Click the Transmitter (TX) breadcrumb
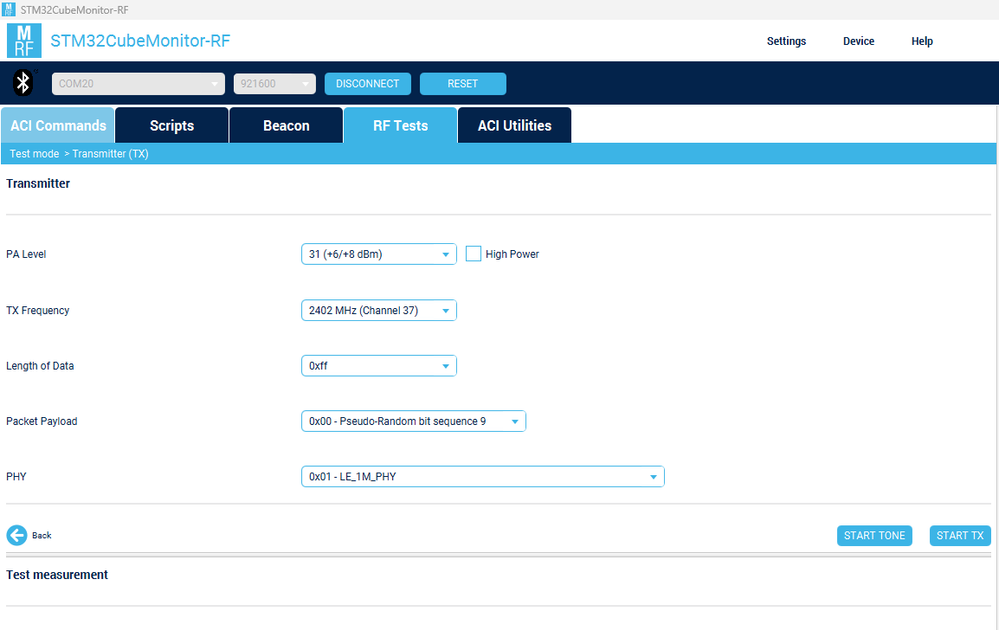This screenshot has height=630, width=999. (x=110, y=154)
